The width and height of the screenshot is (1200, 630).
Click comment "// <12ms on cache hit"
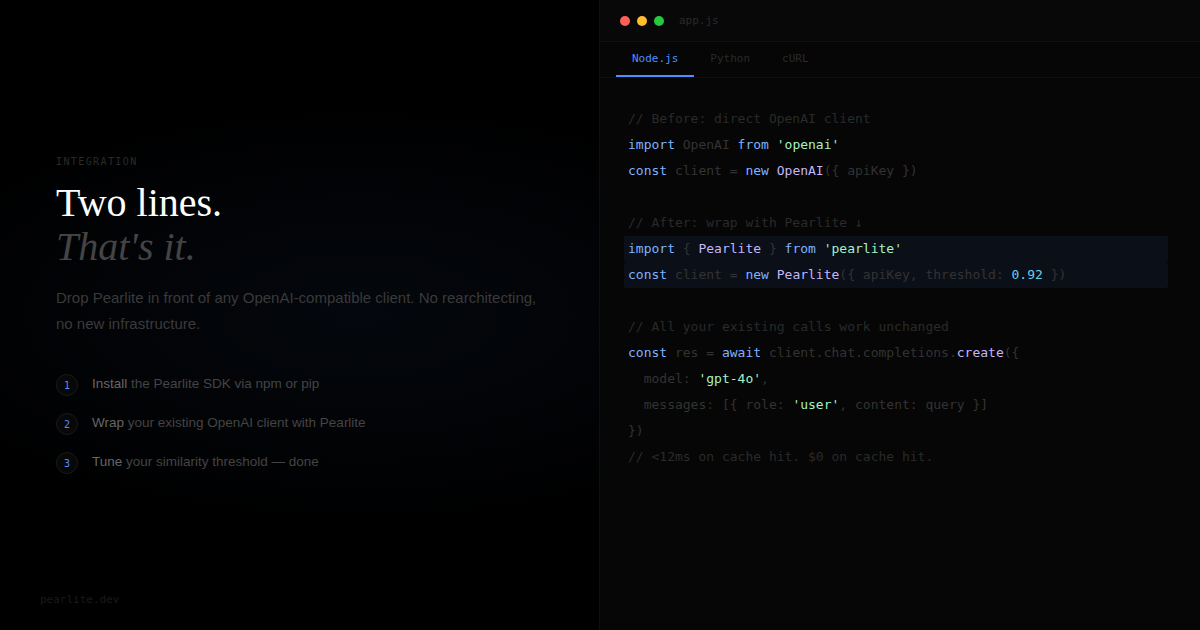pyautogui.click(x=780, y=457)
